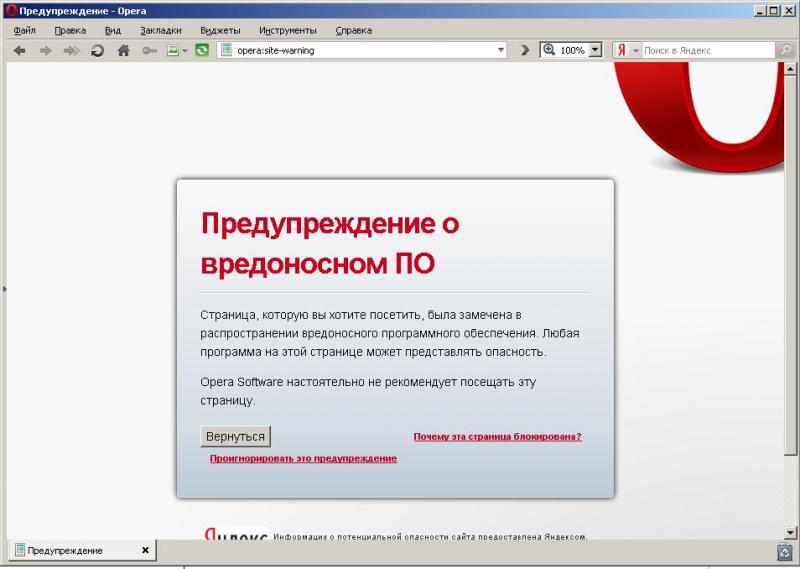
Task: Expand the search engine selector arrow
Action: click(636, 51)
